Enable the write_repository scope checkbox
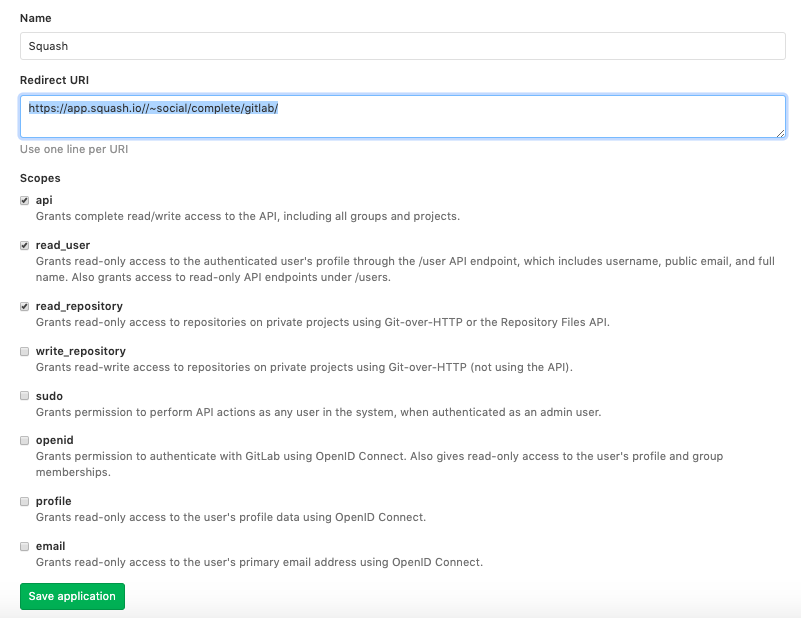The height and width of the screenshot is (618, 801). click(x=25, y=351)
